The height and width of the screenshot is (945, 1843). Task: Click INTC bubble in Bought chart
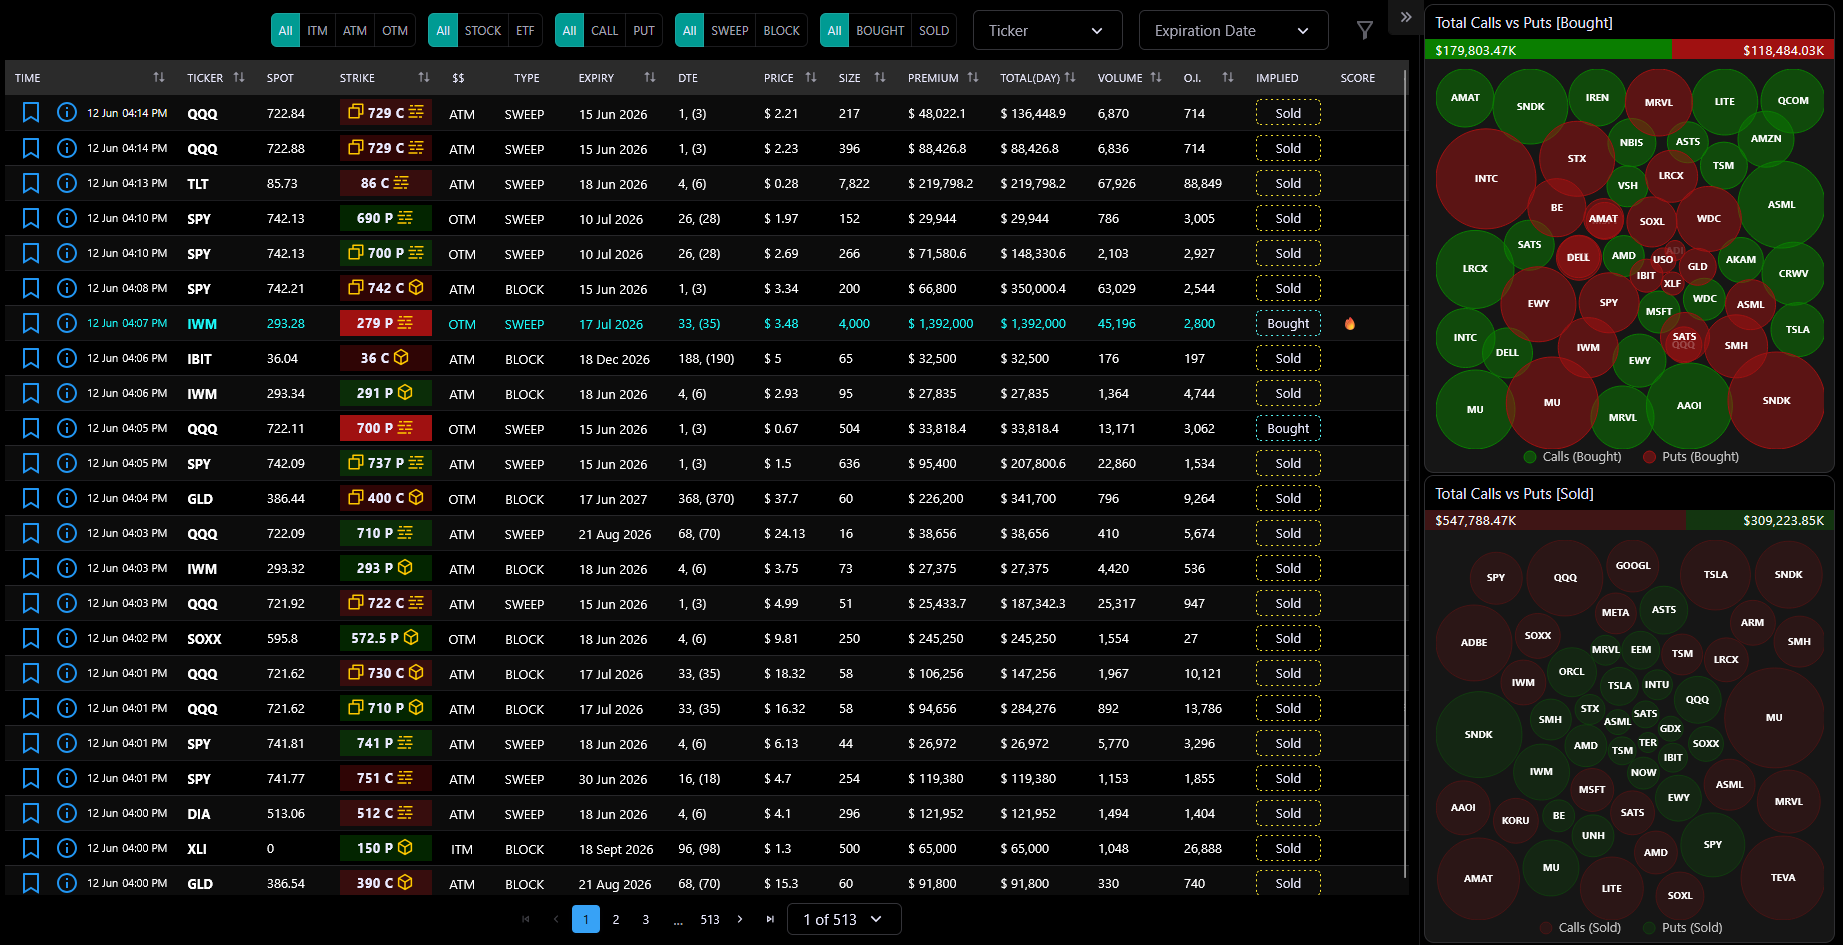click(1486, 178)
